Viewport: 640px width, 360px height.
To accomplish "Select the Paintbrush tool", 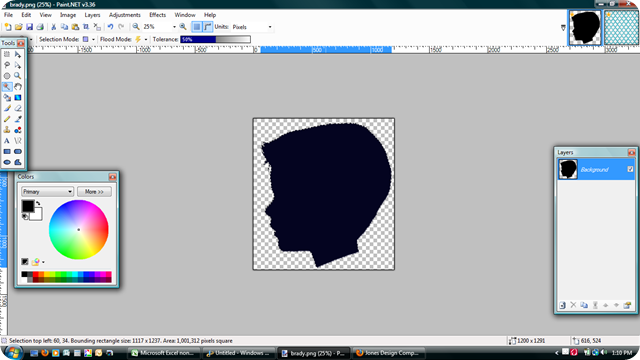I will [x=7, y=108].
